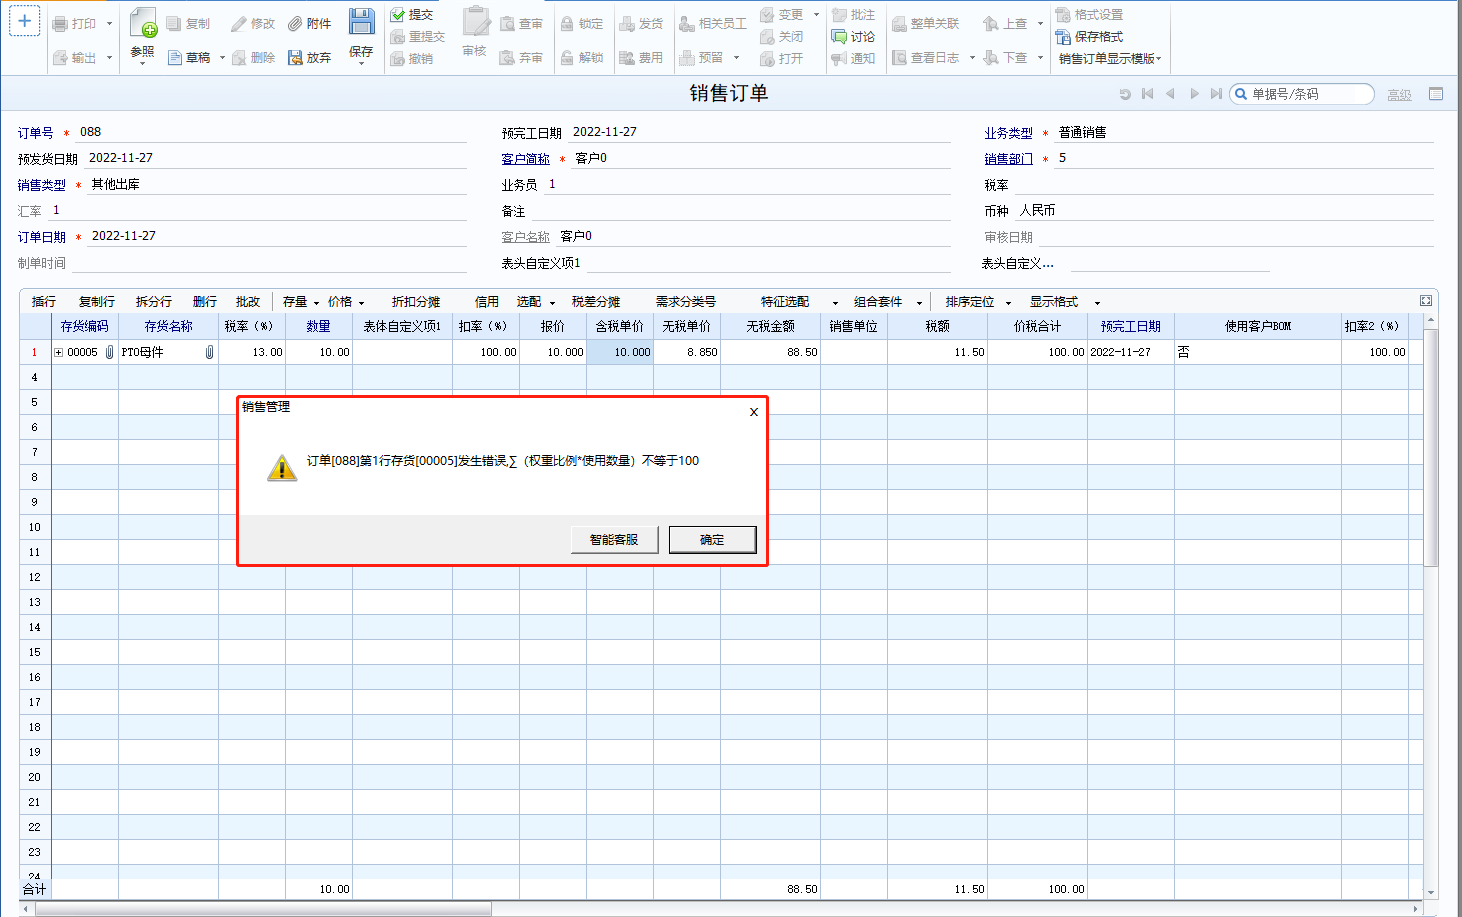This screenshot has width=1462, height=917.
Task: Click the Discard (放弃) toolbar icon
Action: 296,58
